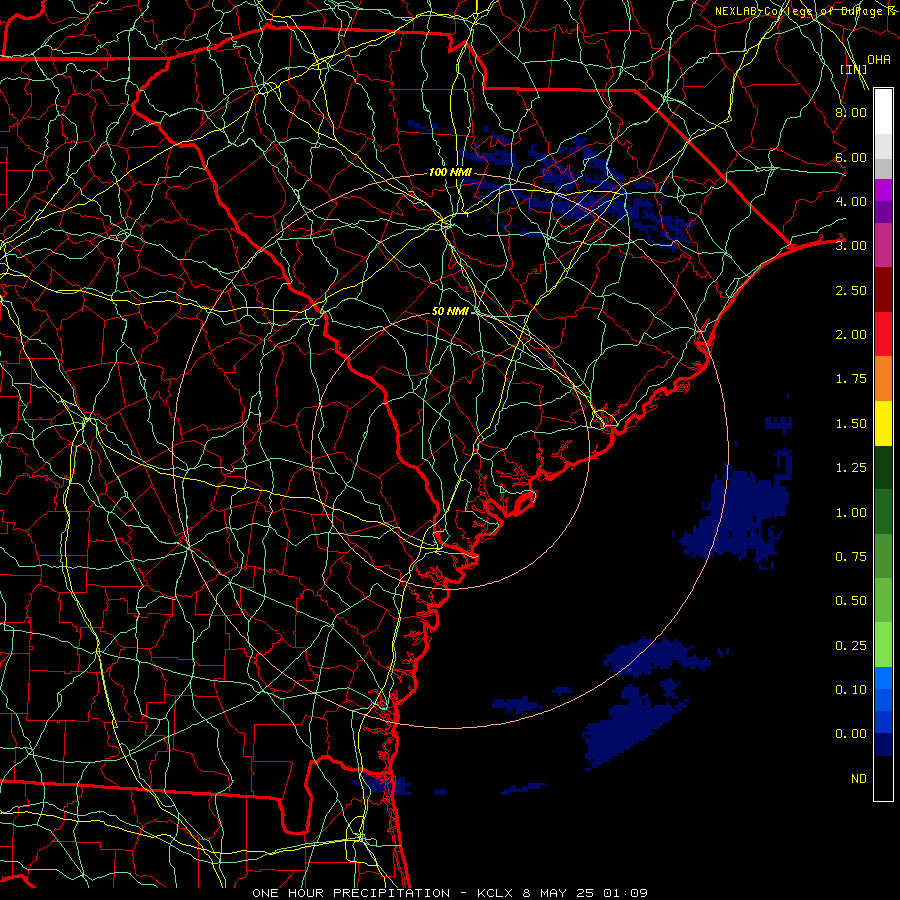Click the ND legend label
The height and width of the screenshot is (900, 900).
pos(859,779)
